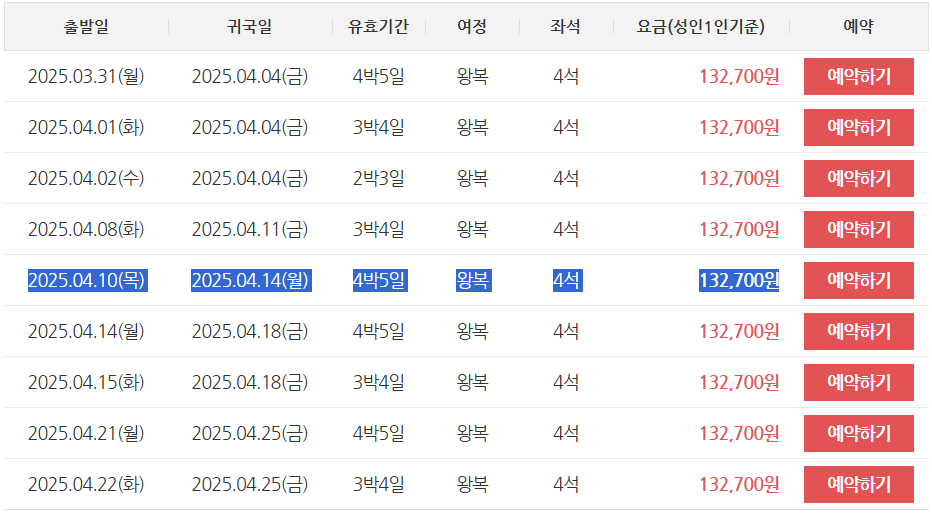The image size is (932, 522).
Task: Click 예약하기 for the 2025.04.15(화) departure
Action: tap(858, 382)
